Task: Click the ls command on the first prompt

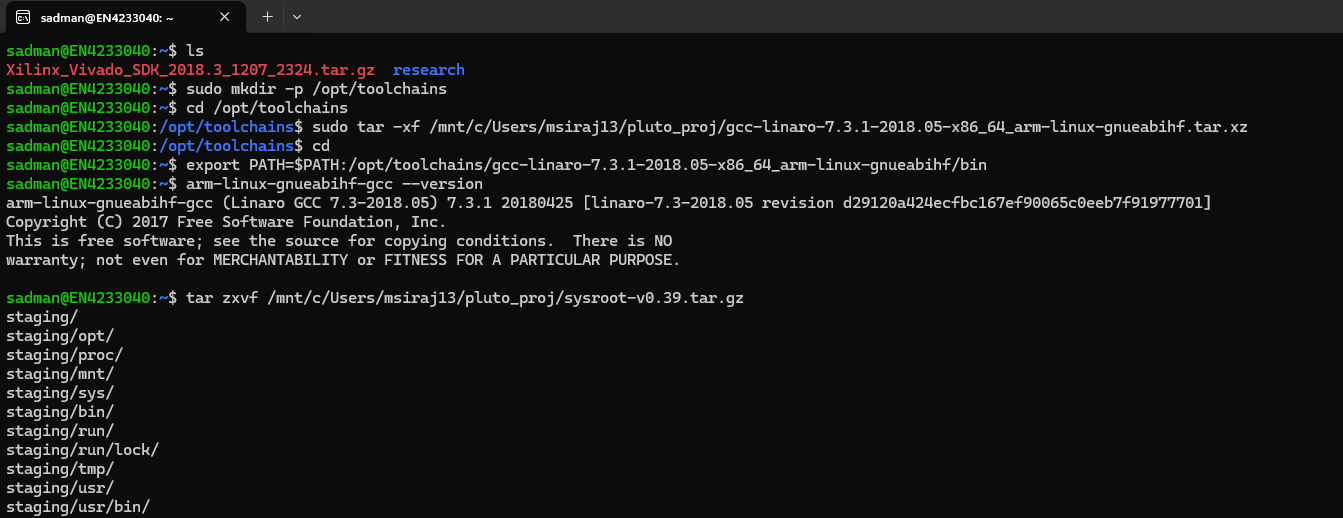Action: point(195,51)
